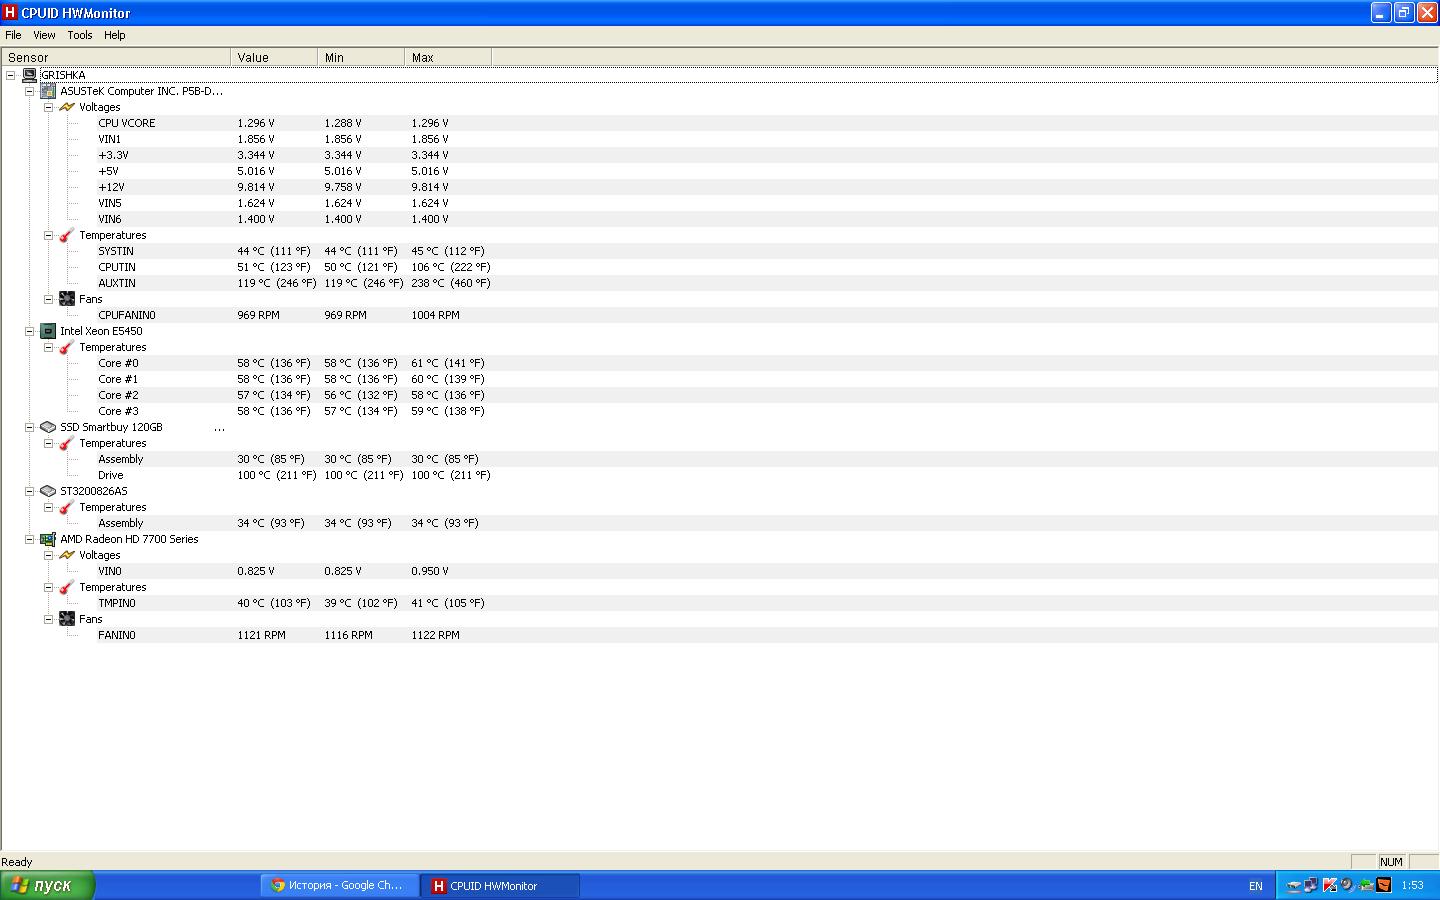The height and width of the screenshot is (900, 1440).
Task: Click the thermometer icon under ST3200826AS
Action: point(67,507)
